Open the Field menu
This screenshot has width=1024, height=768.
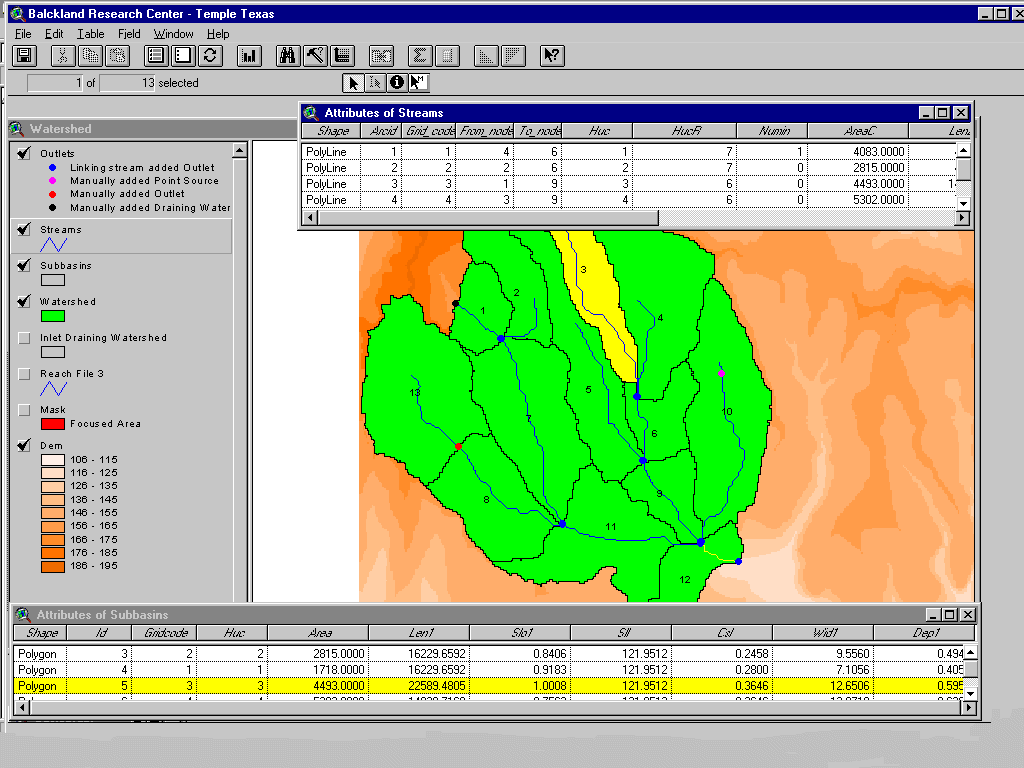tap(129, 34)
